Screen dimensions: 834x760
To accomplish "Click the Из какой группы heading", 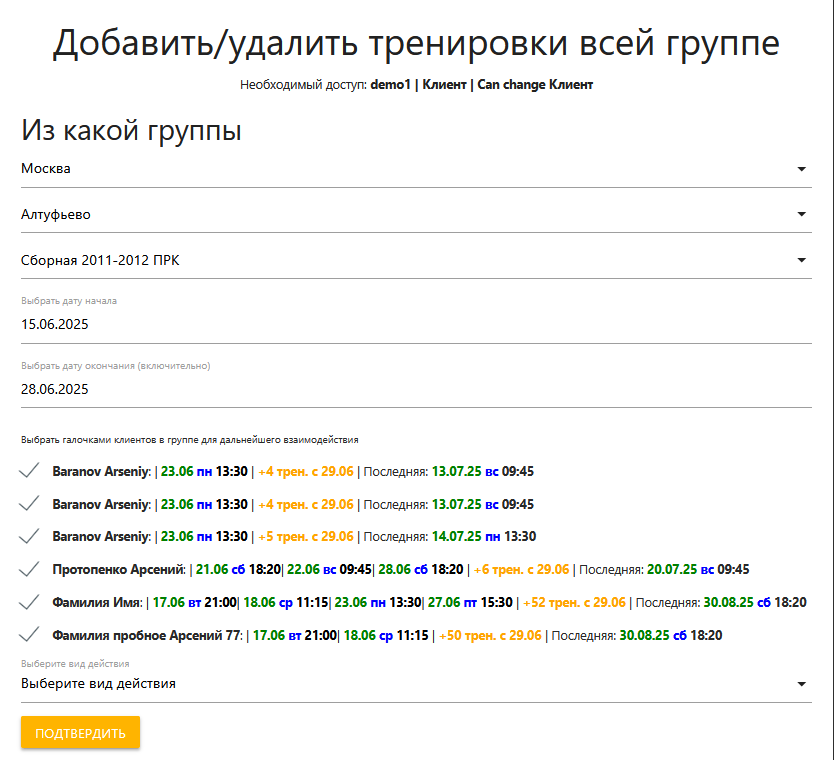I will (x=131, y=130).
